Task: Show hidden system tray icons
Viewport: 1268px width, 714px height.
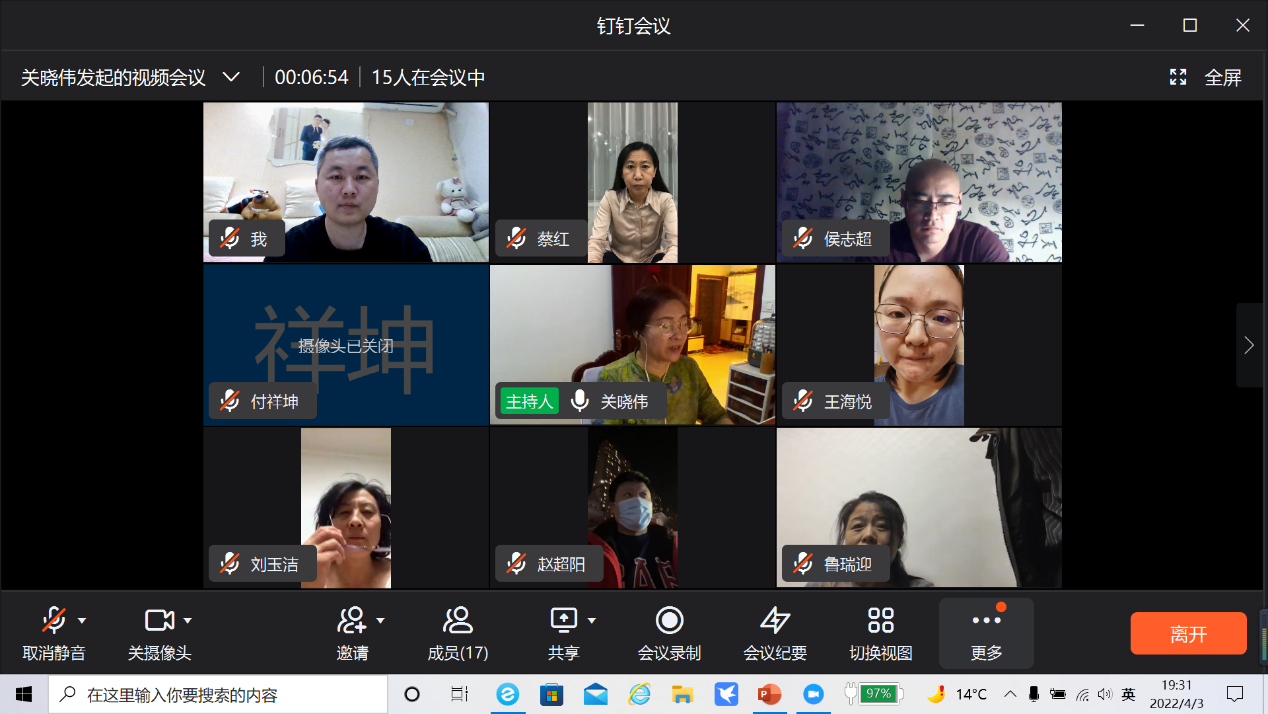Action: click(x=1010, y=694)
